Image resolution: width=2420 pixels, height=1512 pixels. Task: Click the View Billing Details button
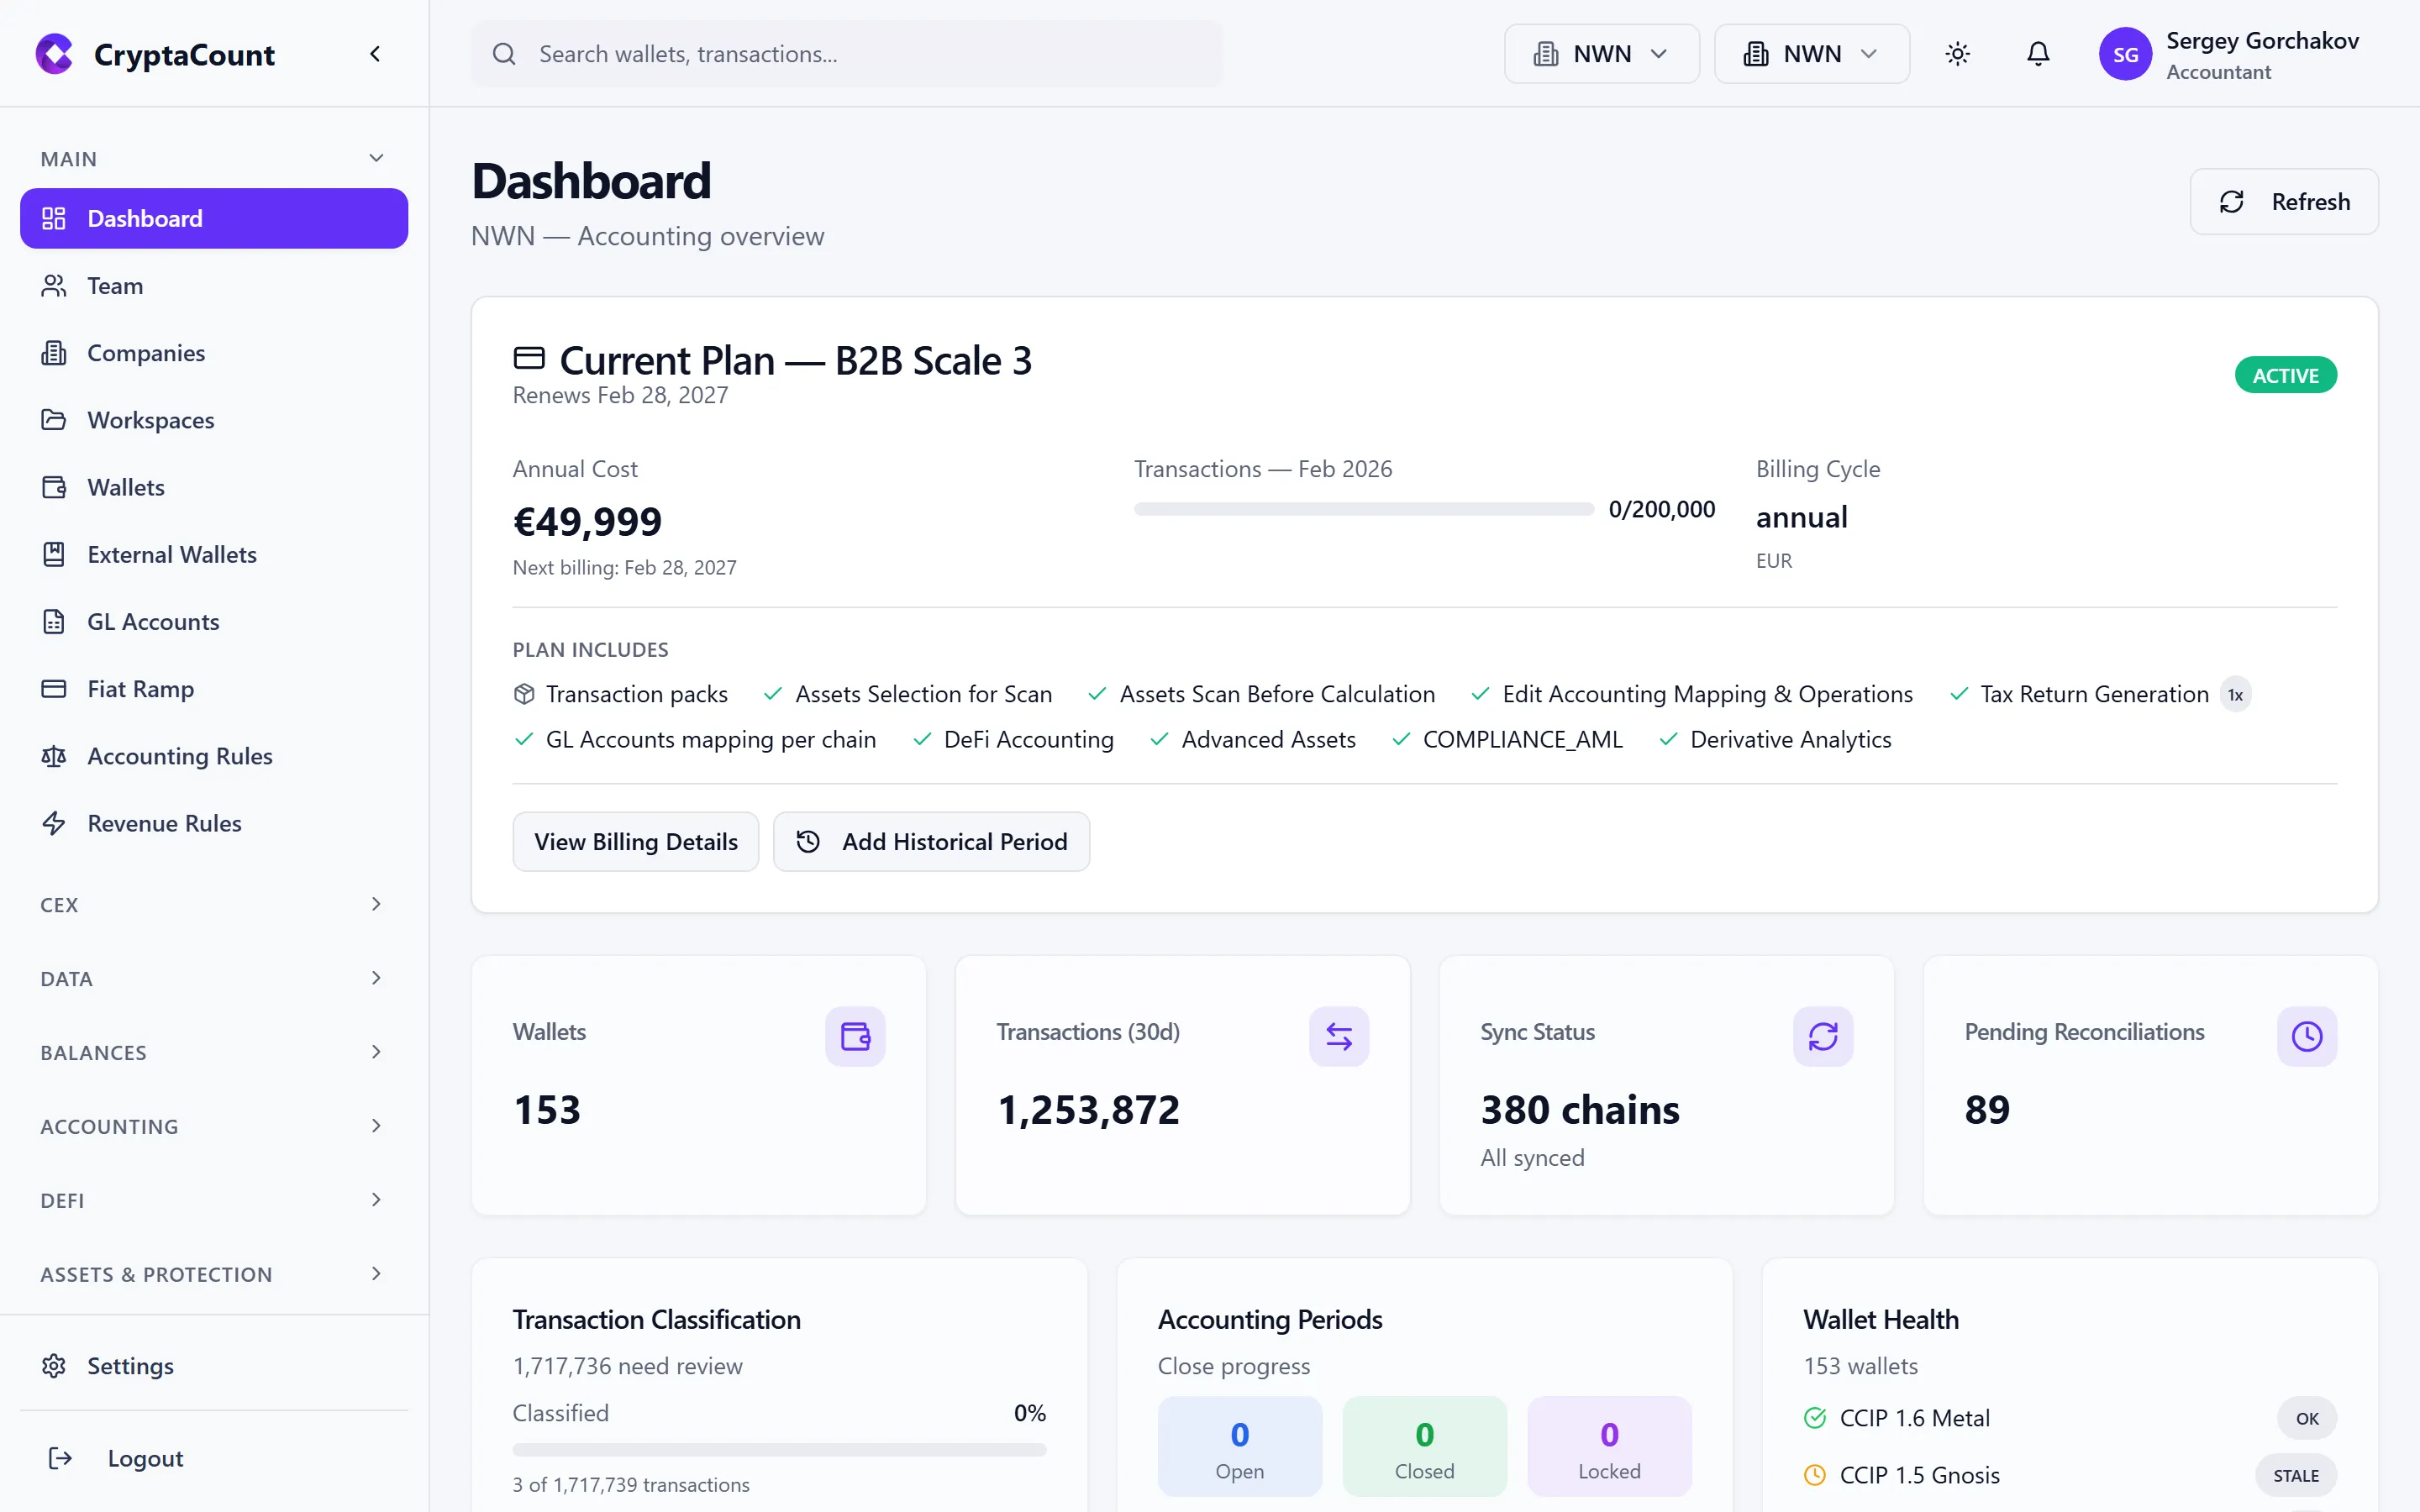636,841
